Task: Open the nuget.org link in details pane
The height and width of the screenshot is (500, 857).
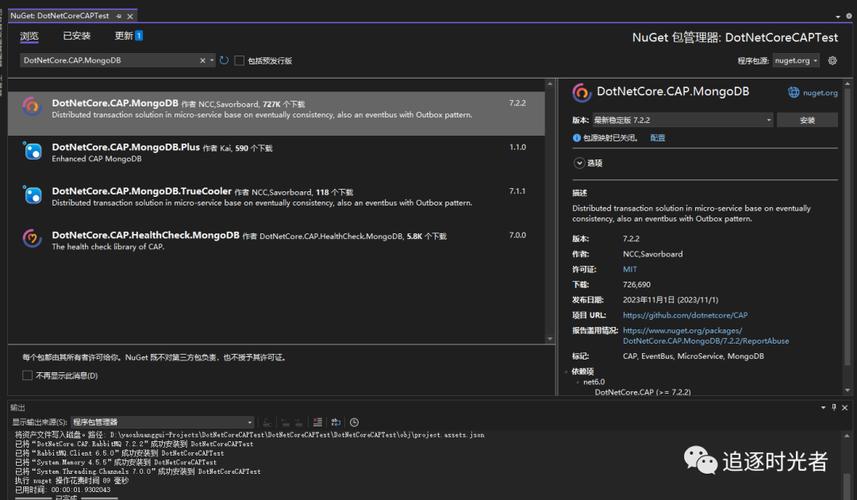Action: [820, 93]
